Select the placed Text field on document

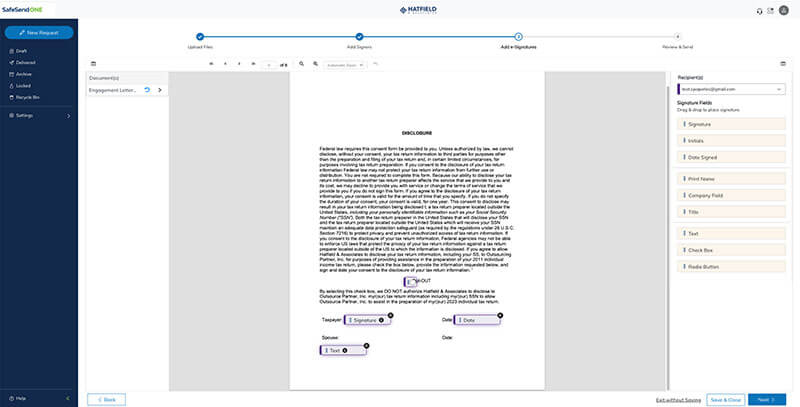343,350
